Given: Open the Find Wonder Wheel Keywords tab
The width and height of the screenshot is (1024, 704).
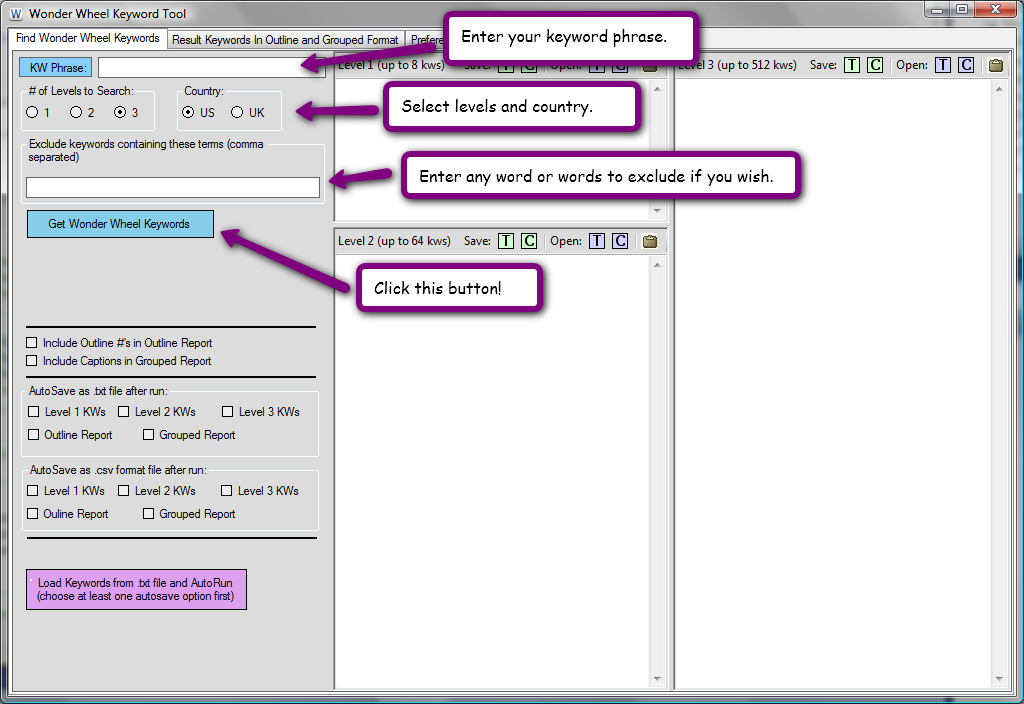Looking at the screenshot, I should click(87, 38).
